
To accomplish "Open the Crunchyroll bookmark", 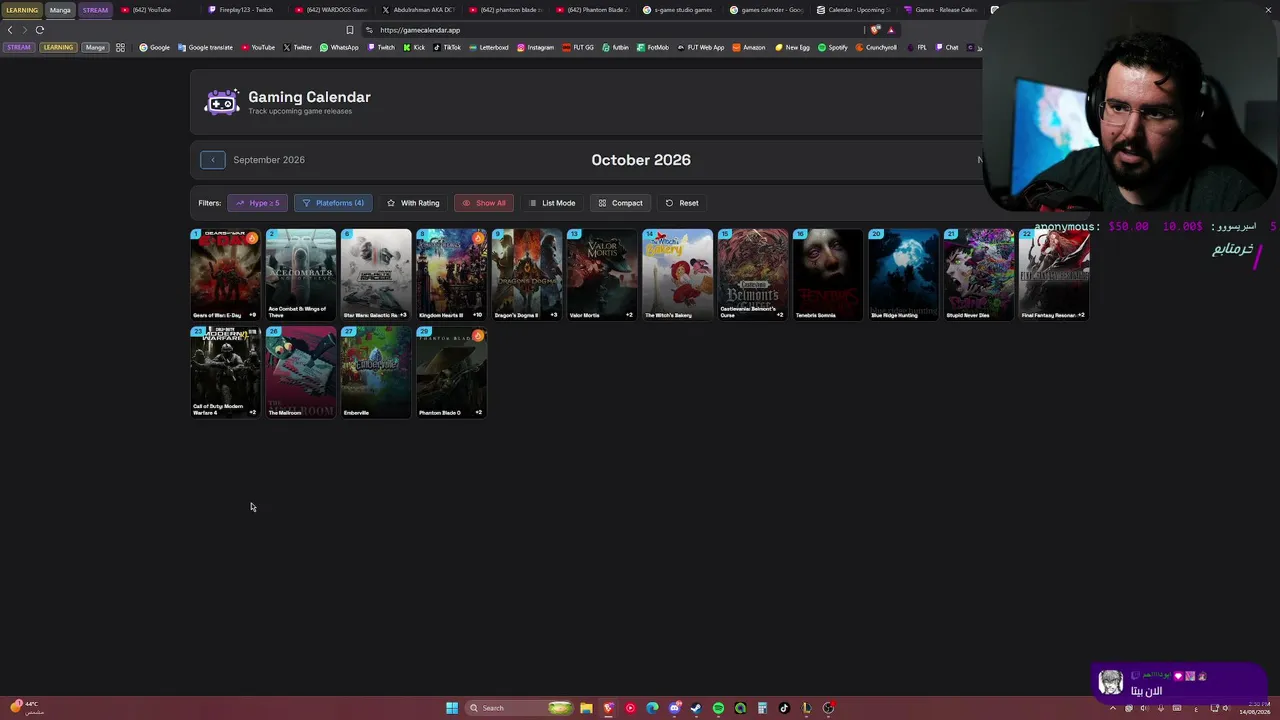I will point(876,47).
